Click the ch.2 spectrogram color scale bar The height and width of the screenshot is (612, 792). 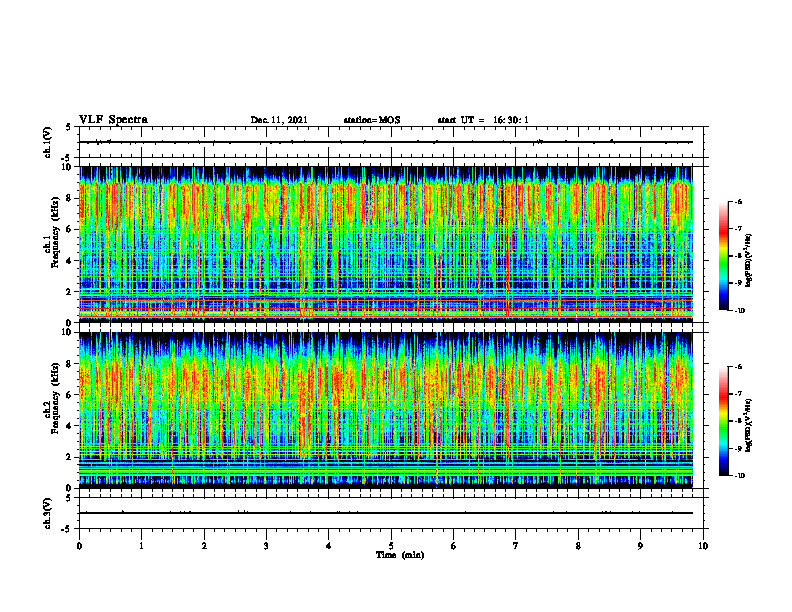(x=723, y=421)
